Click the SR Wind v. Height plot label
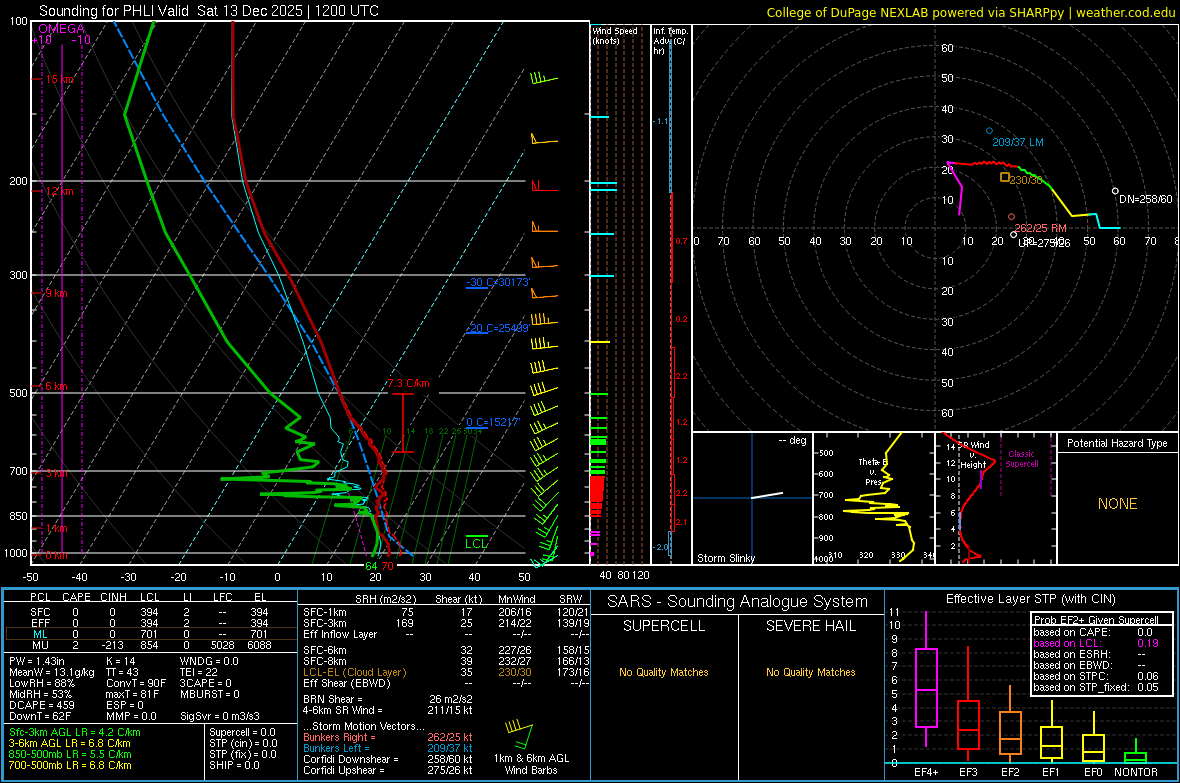The width and height of the screenshot is (1180, 783). (975, 455)
